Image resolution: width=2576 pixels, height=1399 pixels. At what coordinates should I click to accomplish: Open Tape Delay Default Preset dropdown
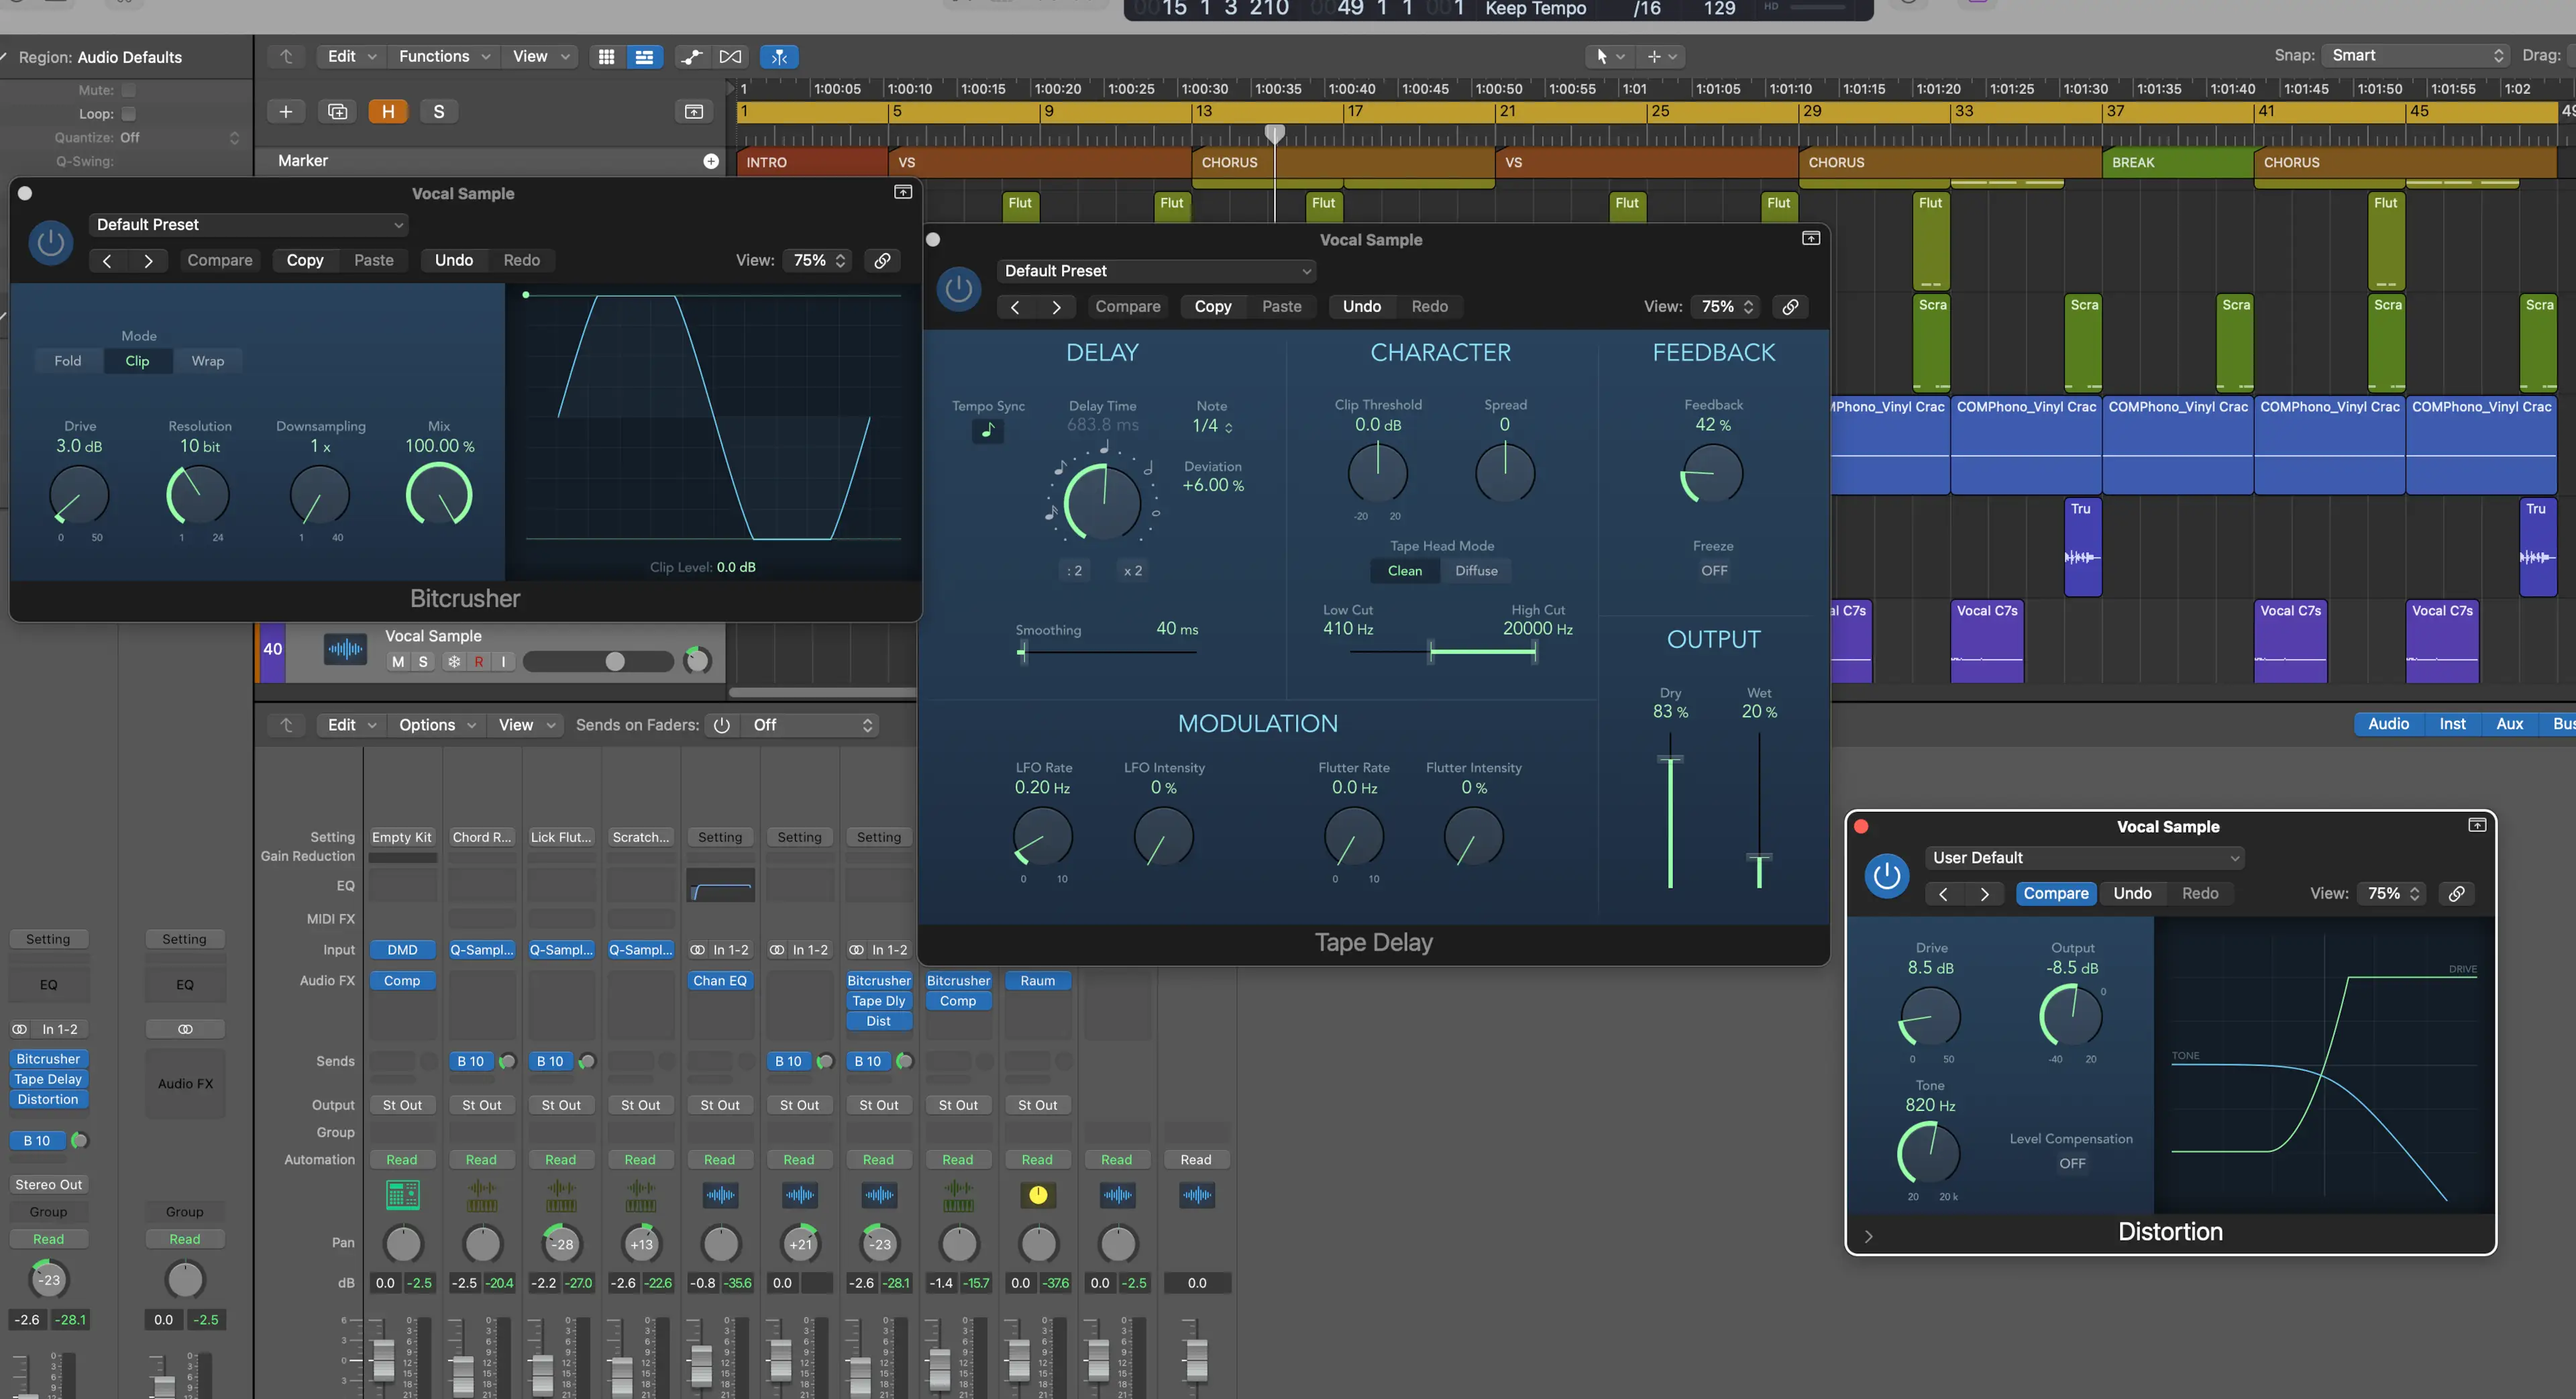tap(1156, 271)
